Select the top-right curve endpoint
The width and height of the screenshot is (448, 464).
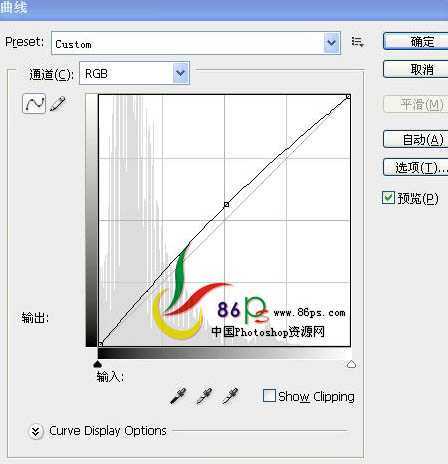click(348, 96)
